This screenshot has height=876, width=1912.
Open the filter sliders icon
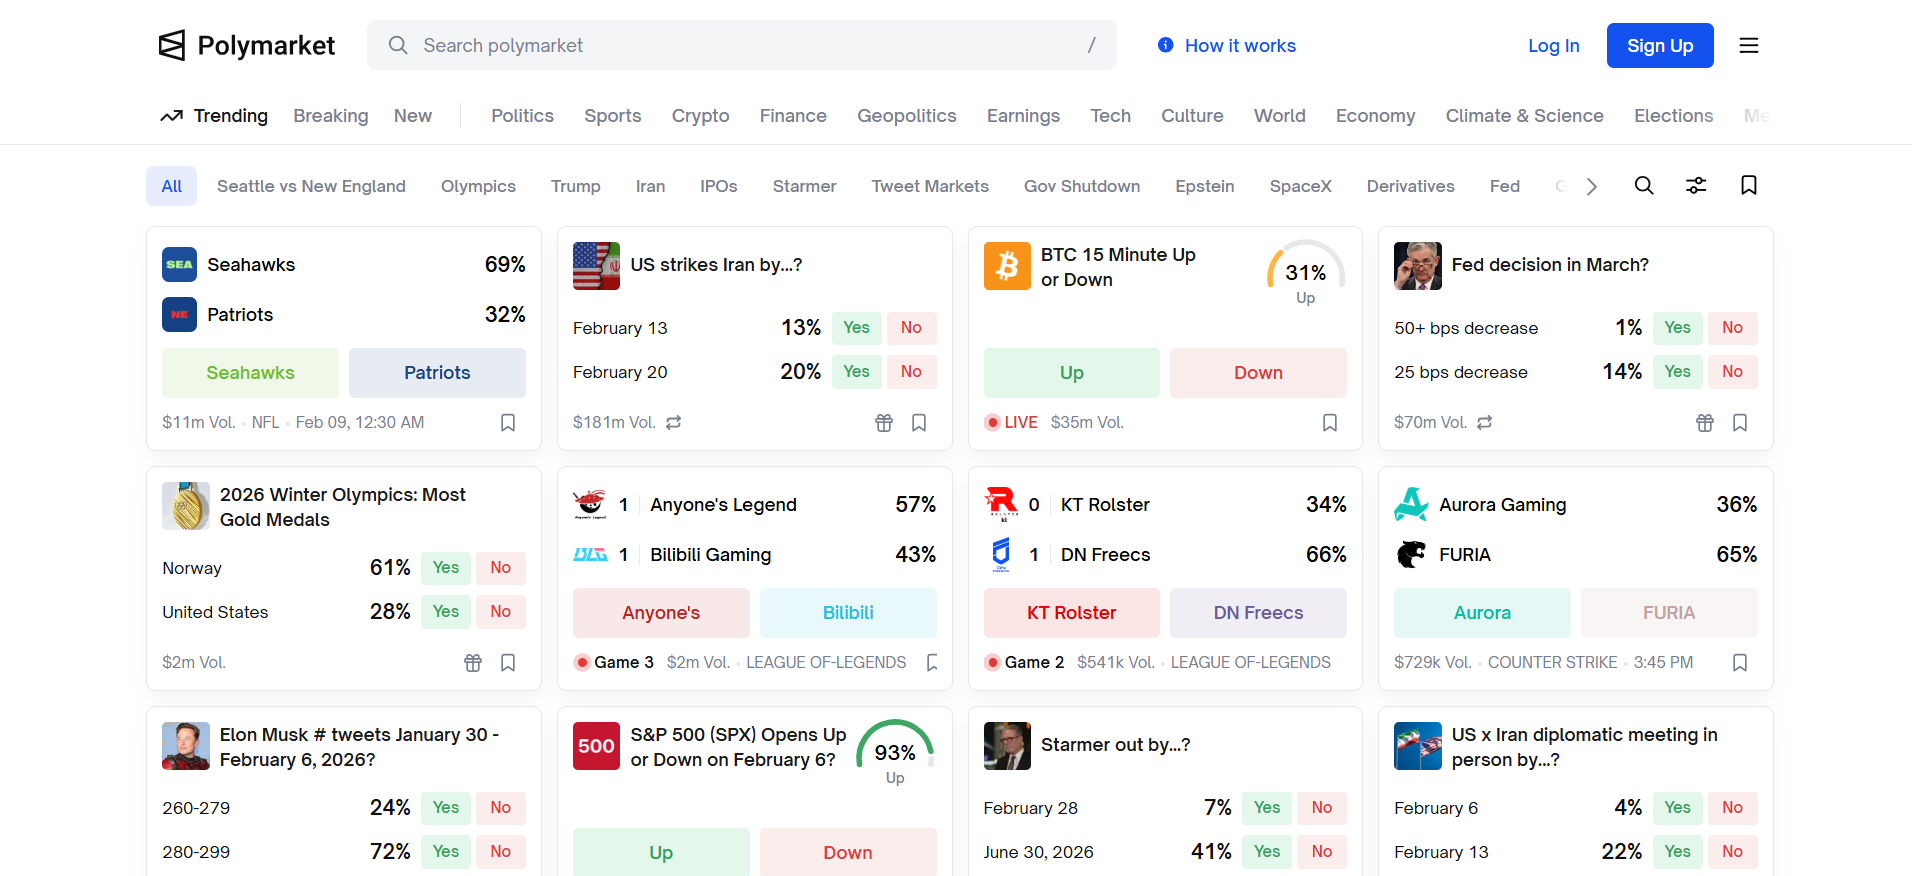tap(1696, 185)
